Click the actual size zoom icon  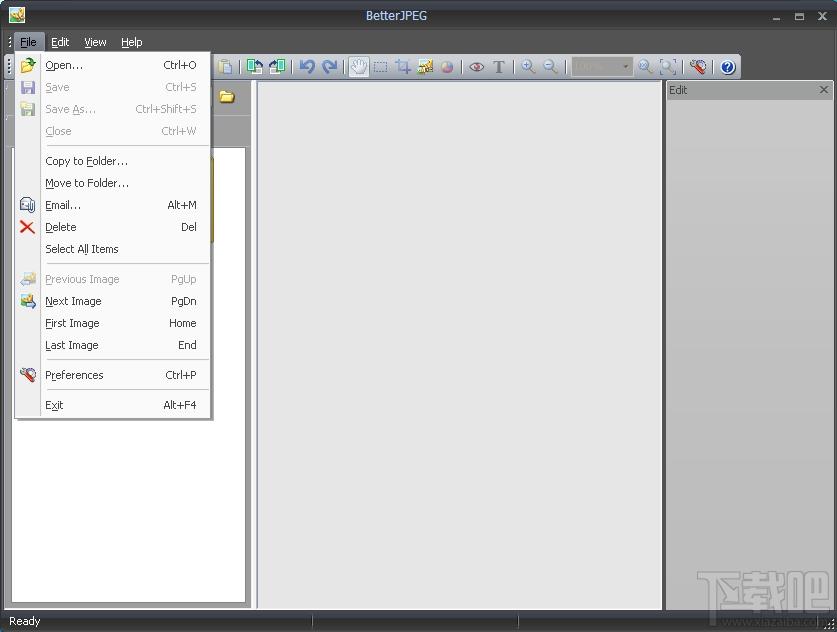645,67
